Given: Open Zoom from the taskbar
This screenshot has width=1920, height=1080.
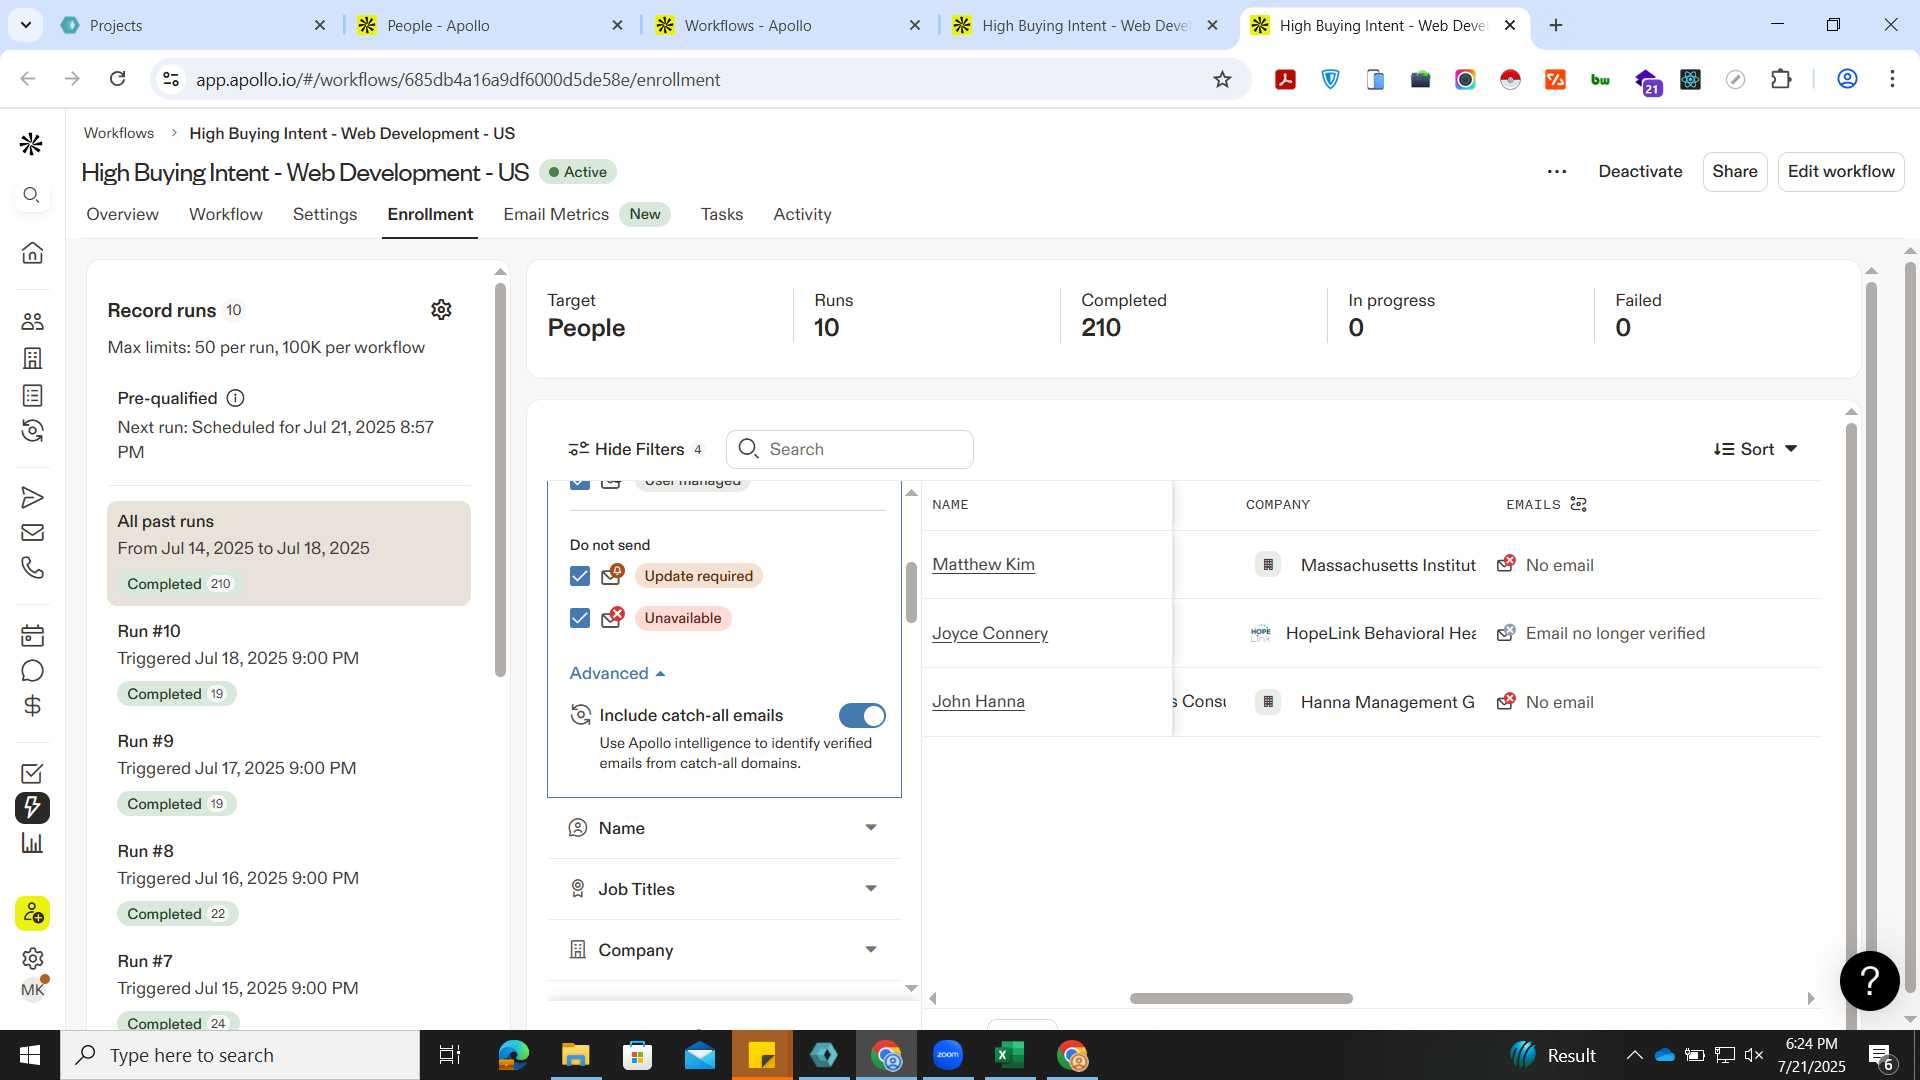Looking at the screenshot, I should click(x=948, y=1055).
